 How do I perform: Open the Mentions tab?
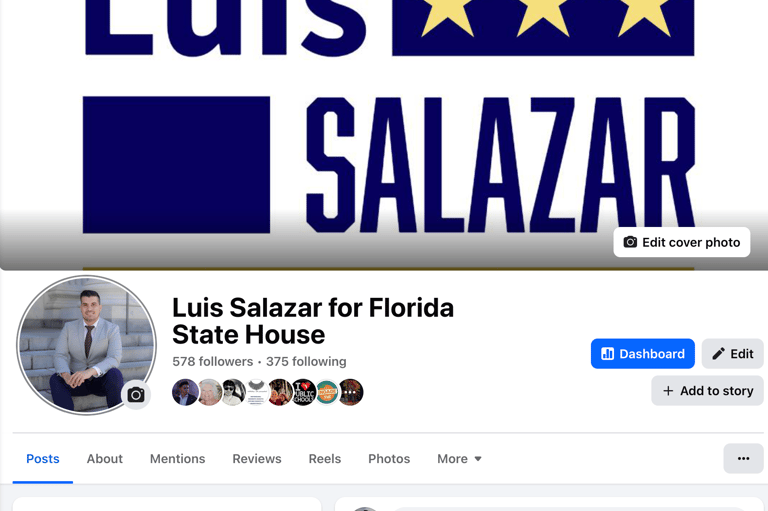(177, 459)
